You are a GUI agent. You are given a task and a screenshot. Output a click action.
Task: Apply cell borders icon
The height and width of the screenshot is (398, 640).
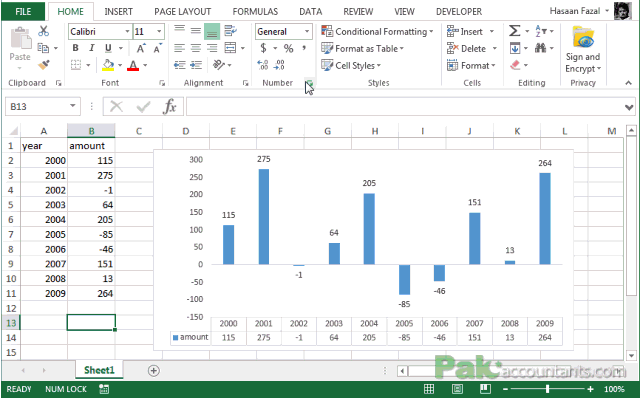(76, 65)
